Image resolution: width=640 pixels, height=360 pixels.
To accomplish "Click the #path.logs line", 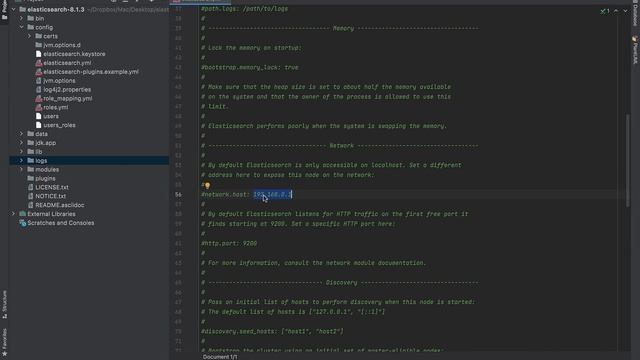I will (x=244, y=9).
